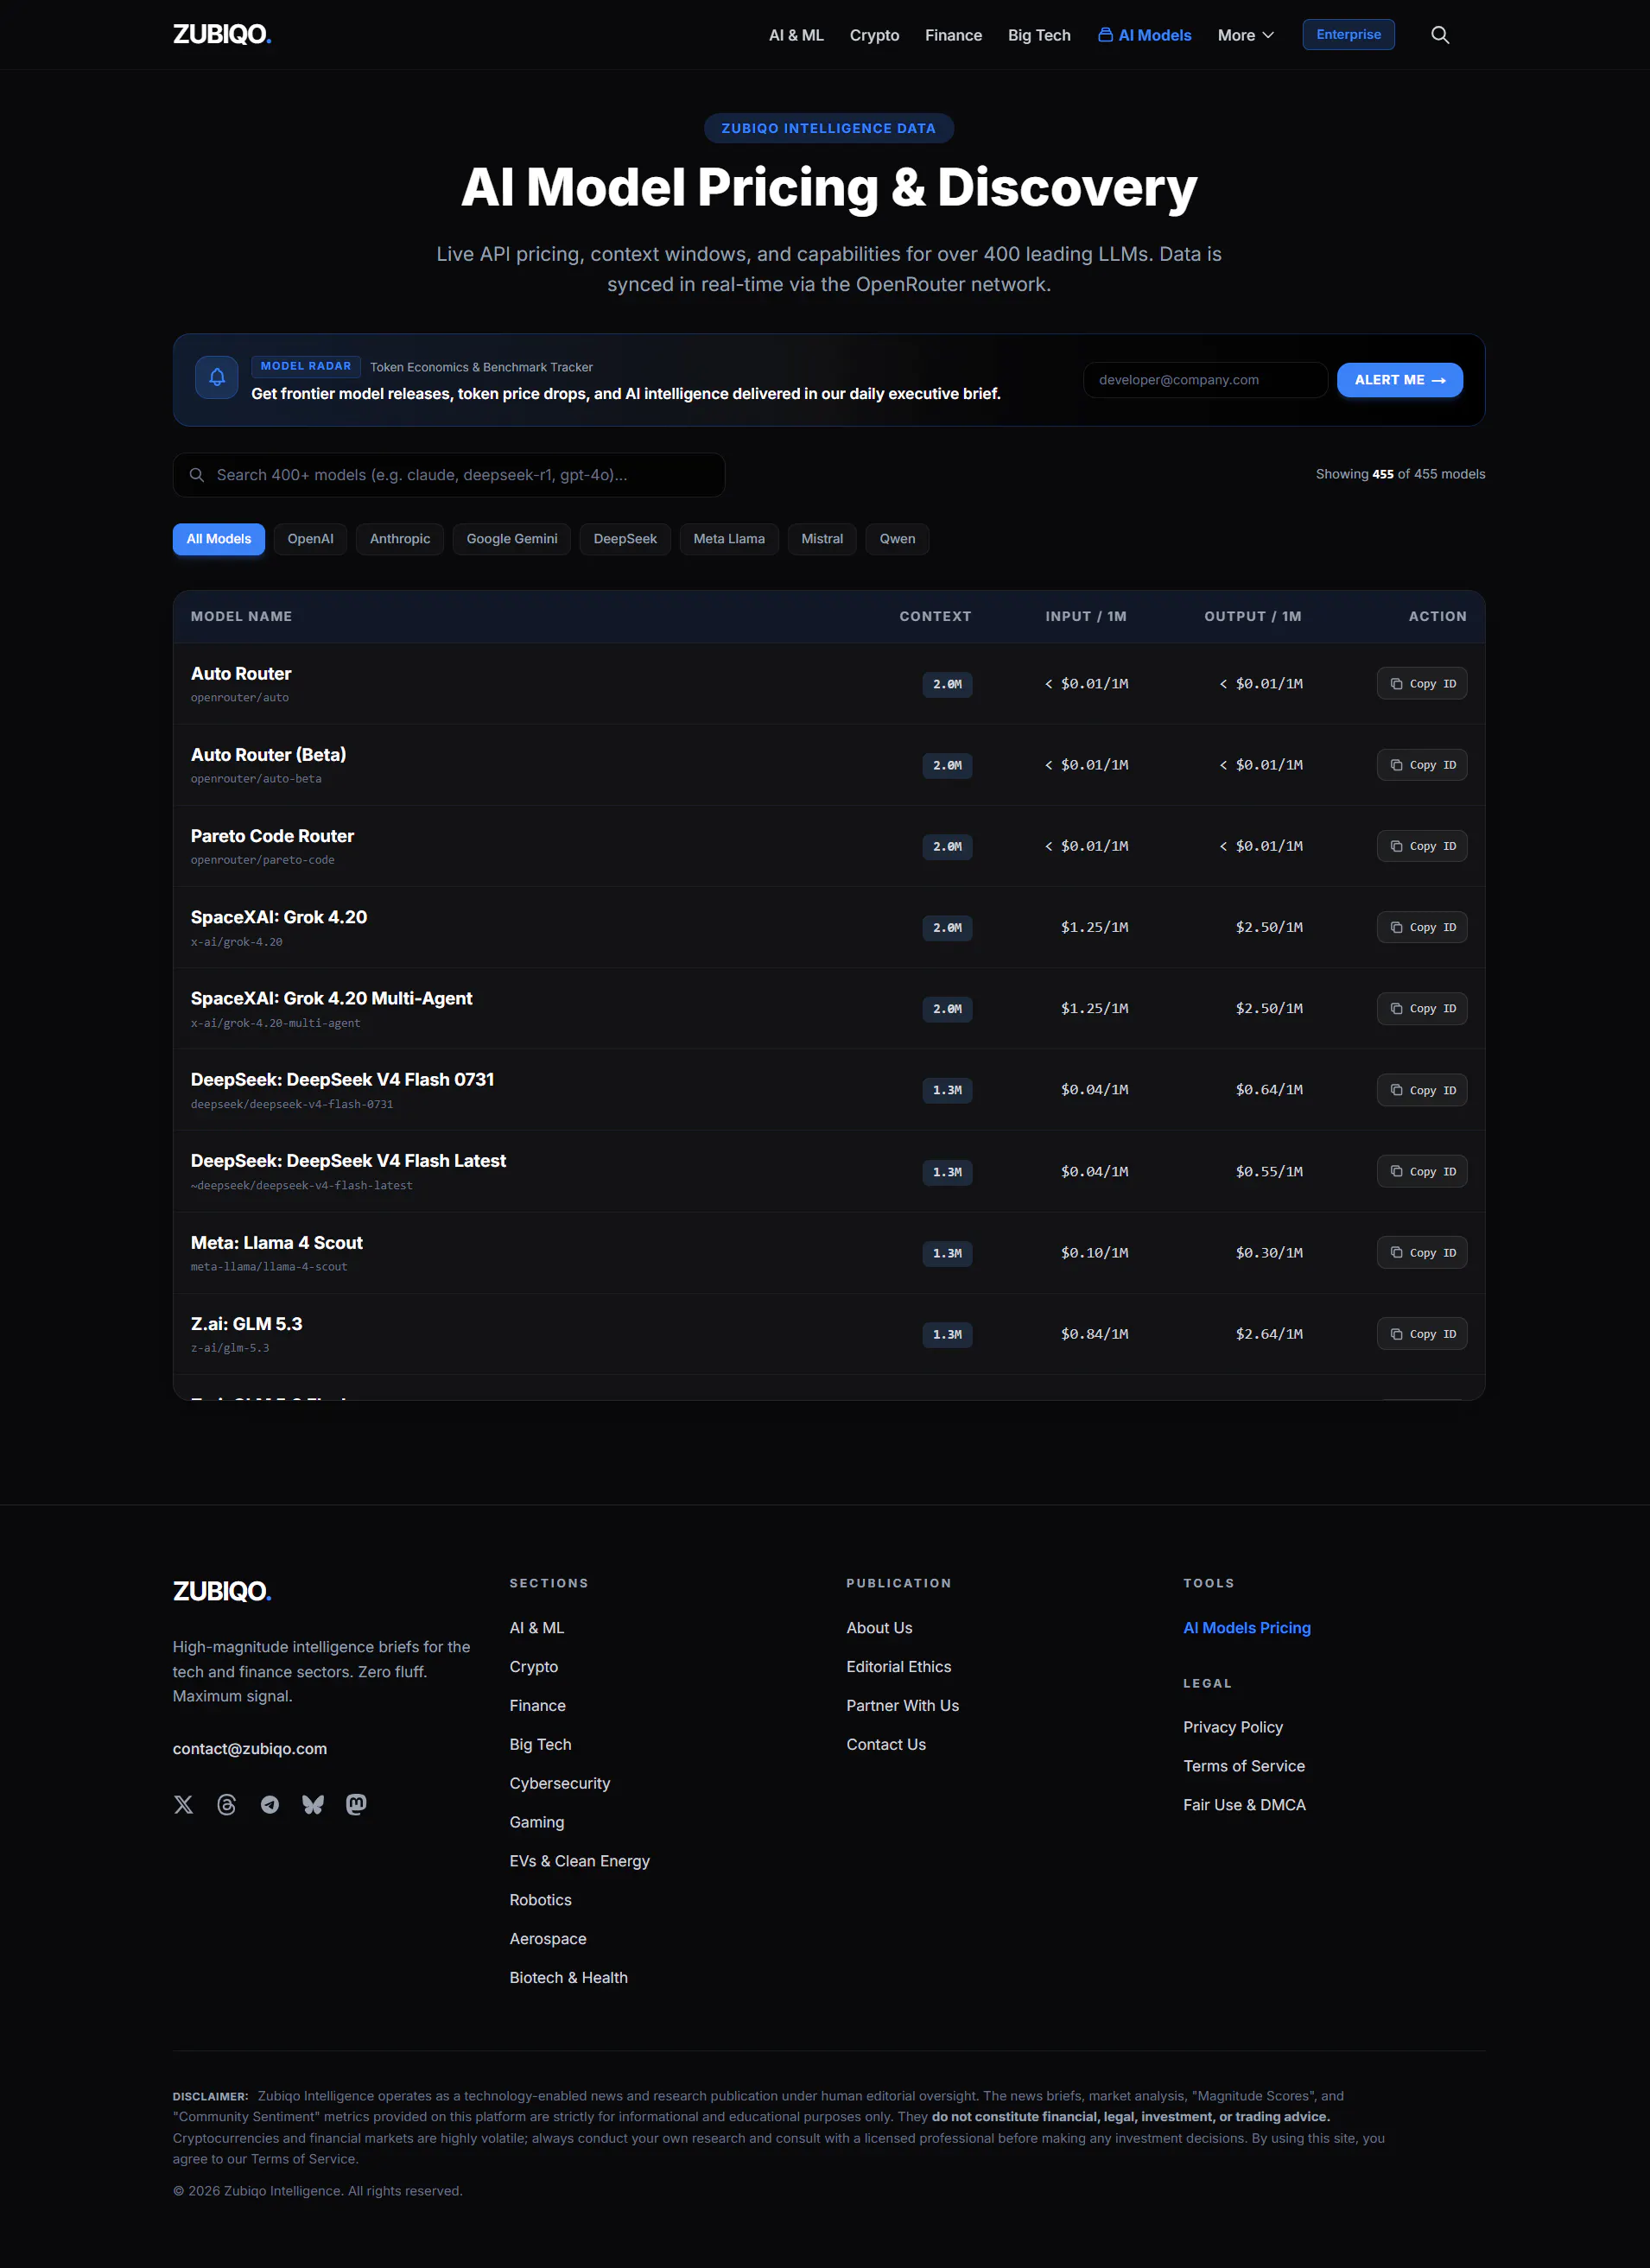The width and height of the screenshot is (1650, 2268).
Task: Copy the ID for Meta: Llama 4 Scout
Action: (x=1422, y=1252)
